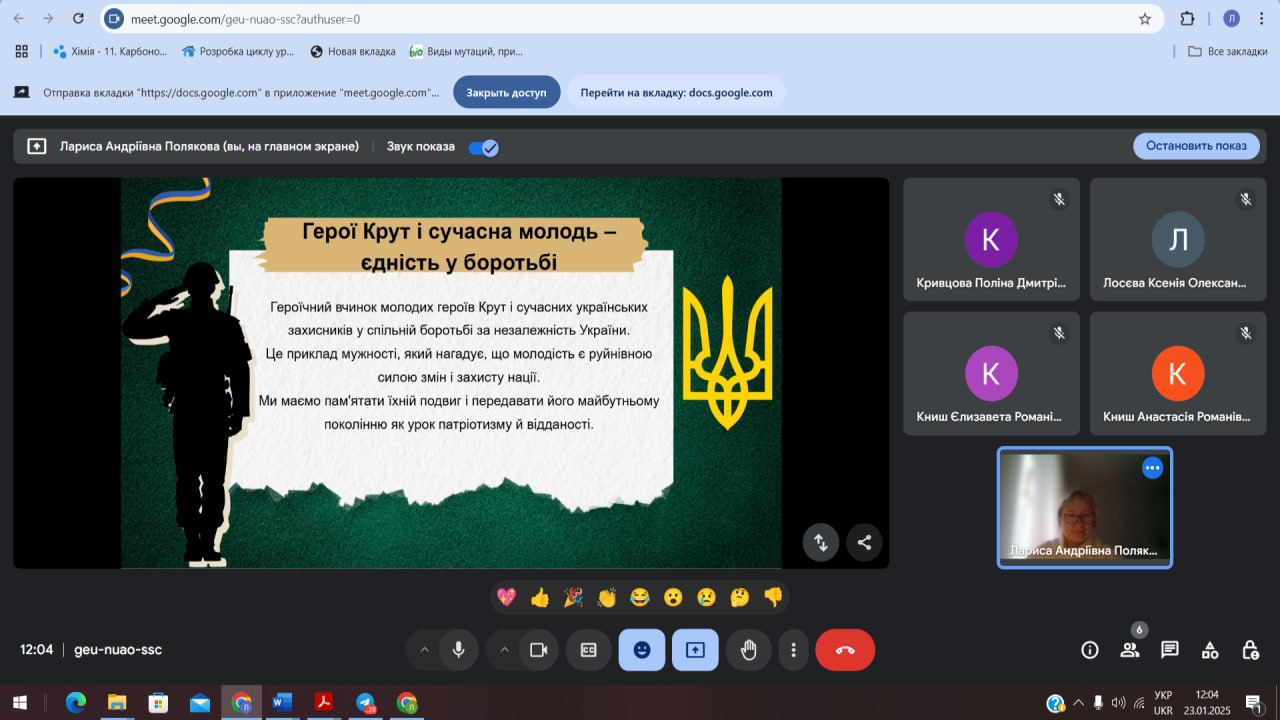Hang up with the red call button

(x=845, y=650)
